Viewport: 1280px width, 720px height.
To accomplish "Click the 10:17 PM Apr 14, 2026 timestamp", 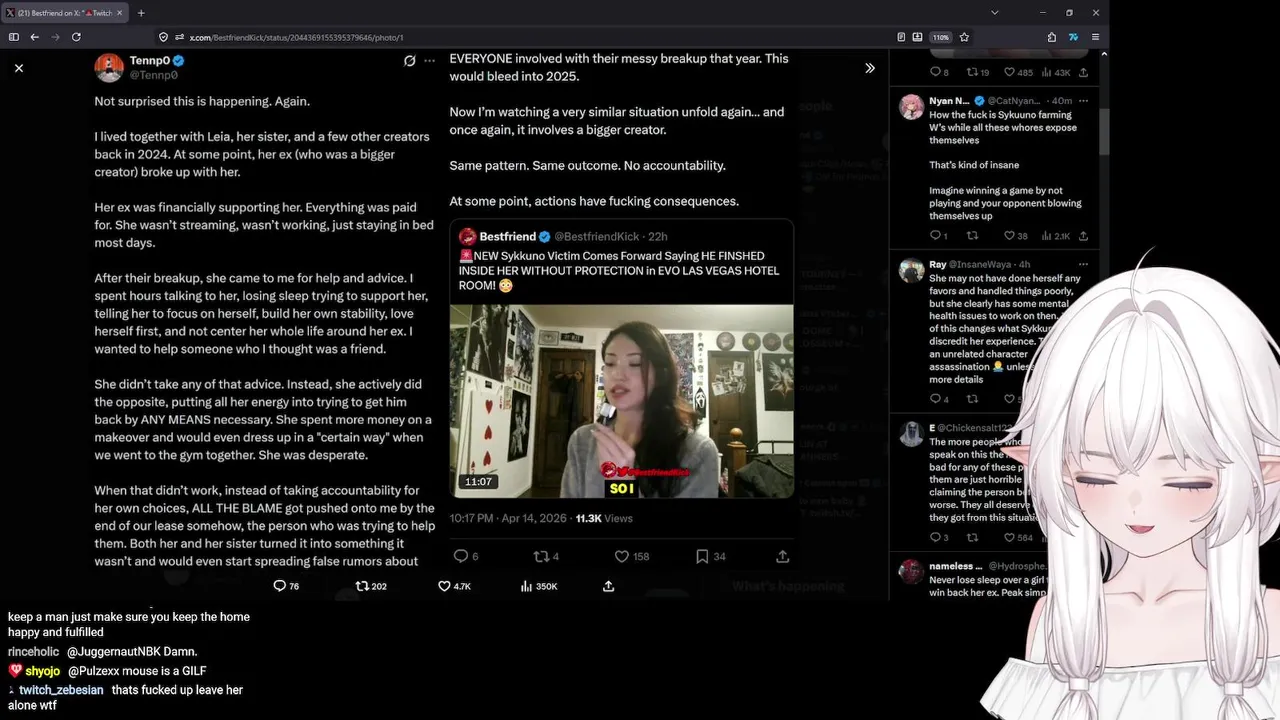I will (508, 518).
